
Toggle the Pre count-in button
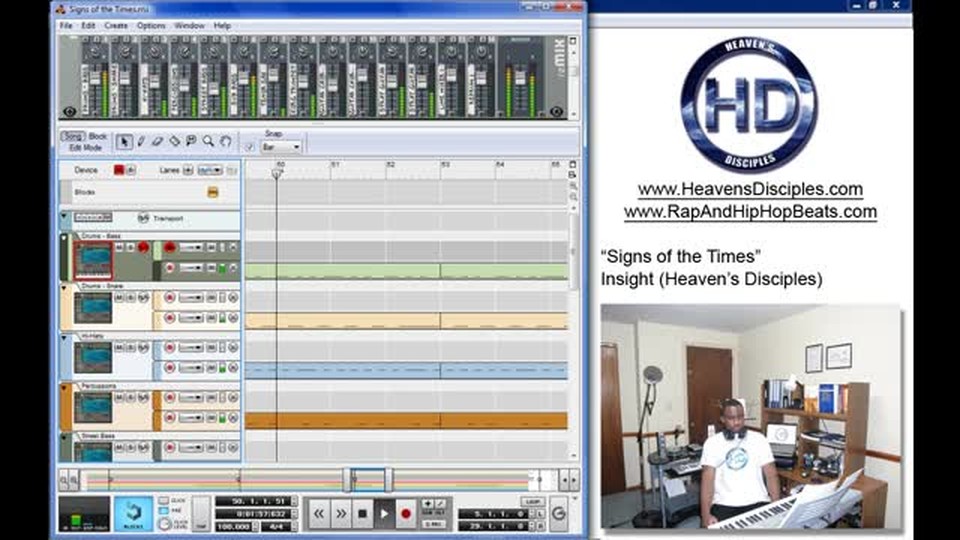click(x=163, y=511)
